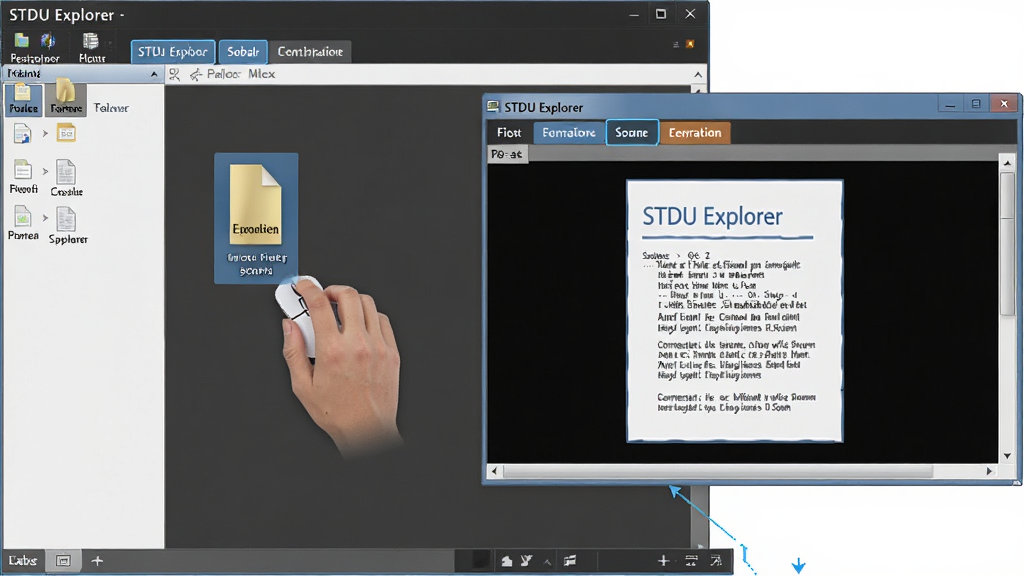Switch to the STUJ Expbor tab in main window

point(172,52)
